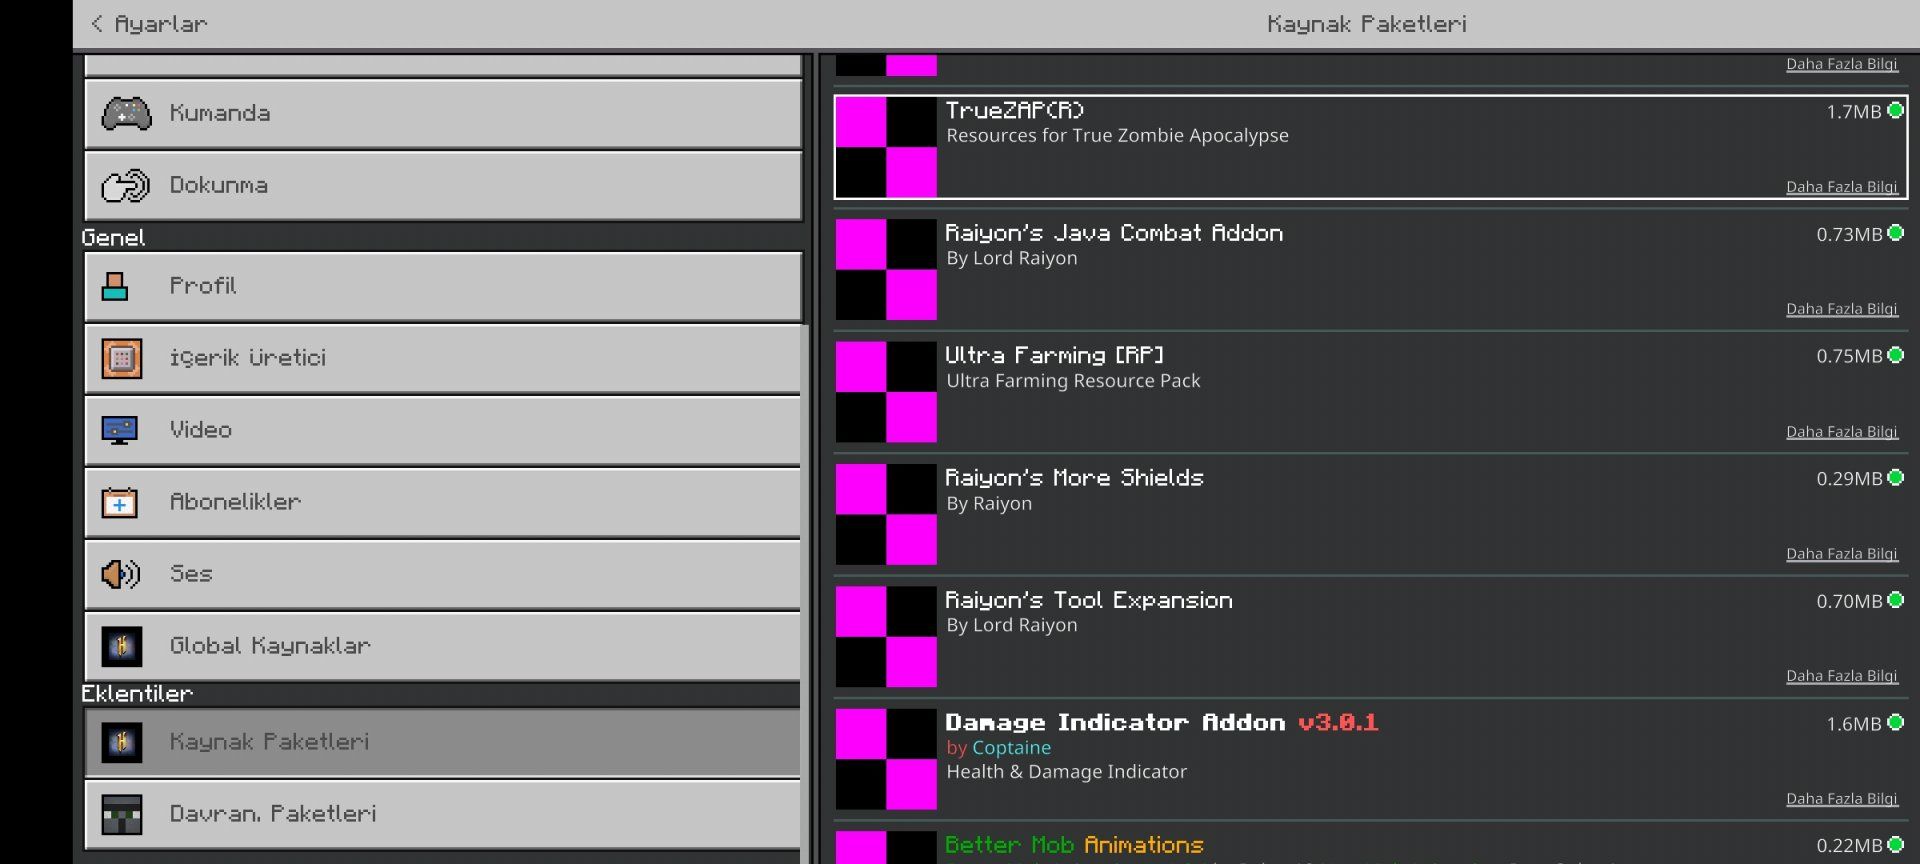1920x864 pixels.
Task: Click the Abonelikler label
Action: [235, 502]
